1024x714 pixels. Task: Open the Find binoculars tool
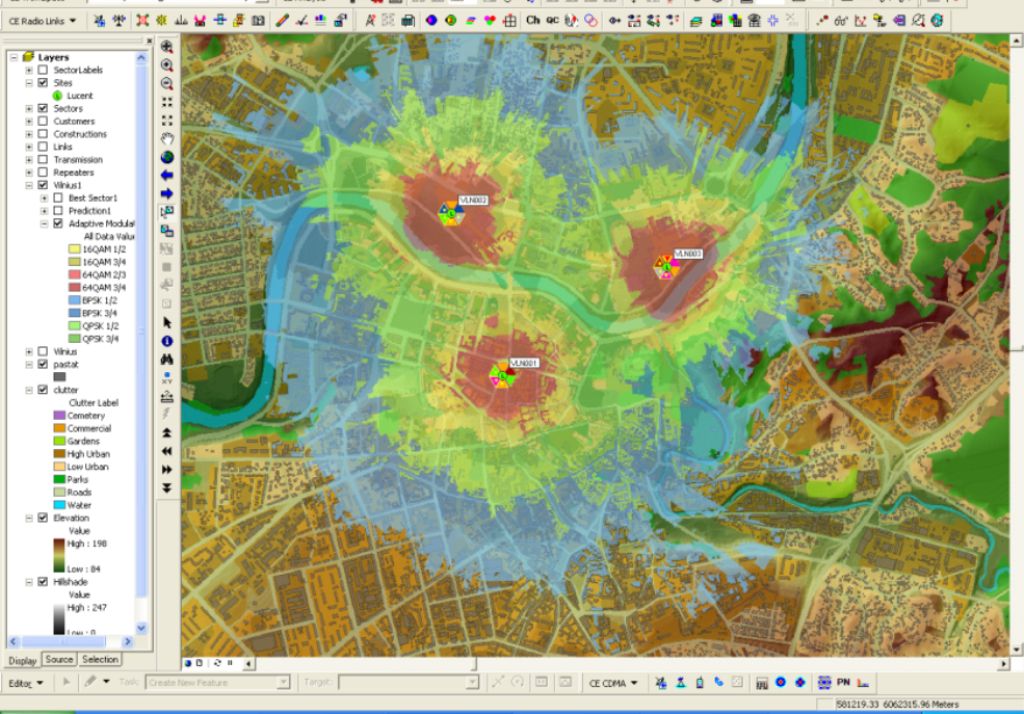pos(167,359)
